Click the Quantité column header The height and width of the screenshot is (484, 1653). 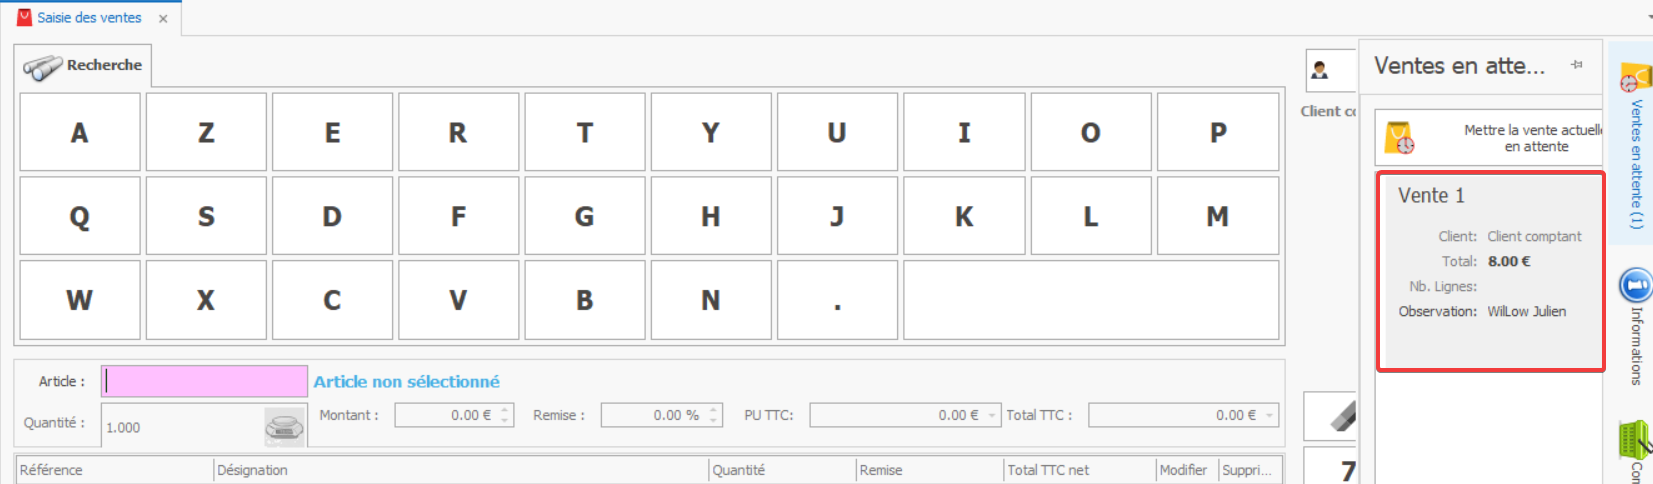pos(782,470)
